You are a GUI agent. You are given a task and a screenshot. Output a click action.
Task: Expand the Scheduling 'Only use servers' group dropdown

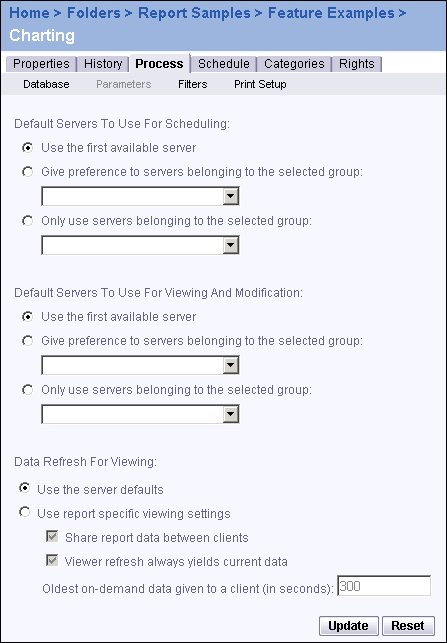pyautogui.click(x=140, y=245)
